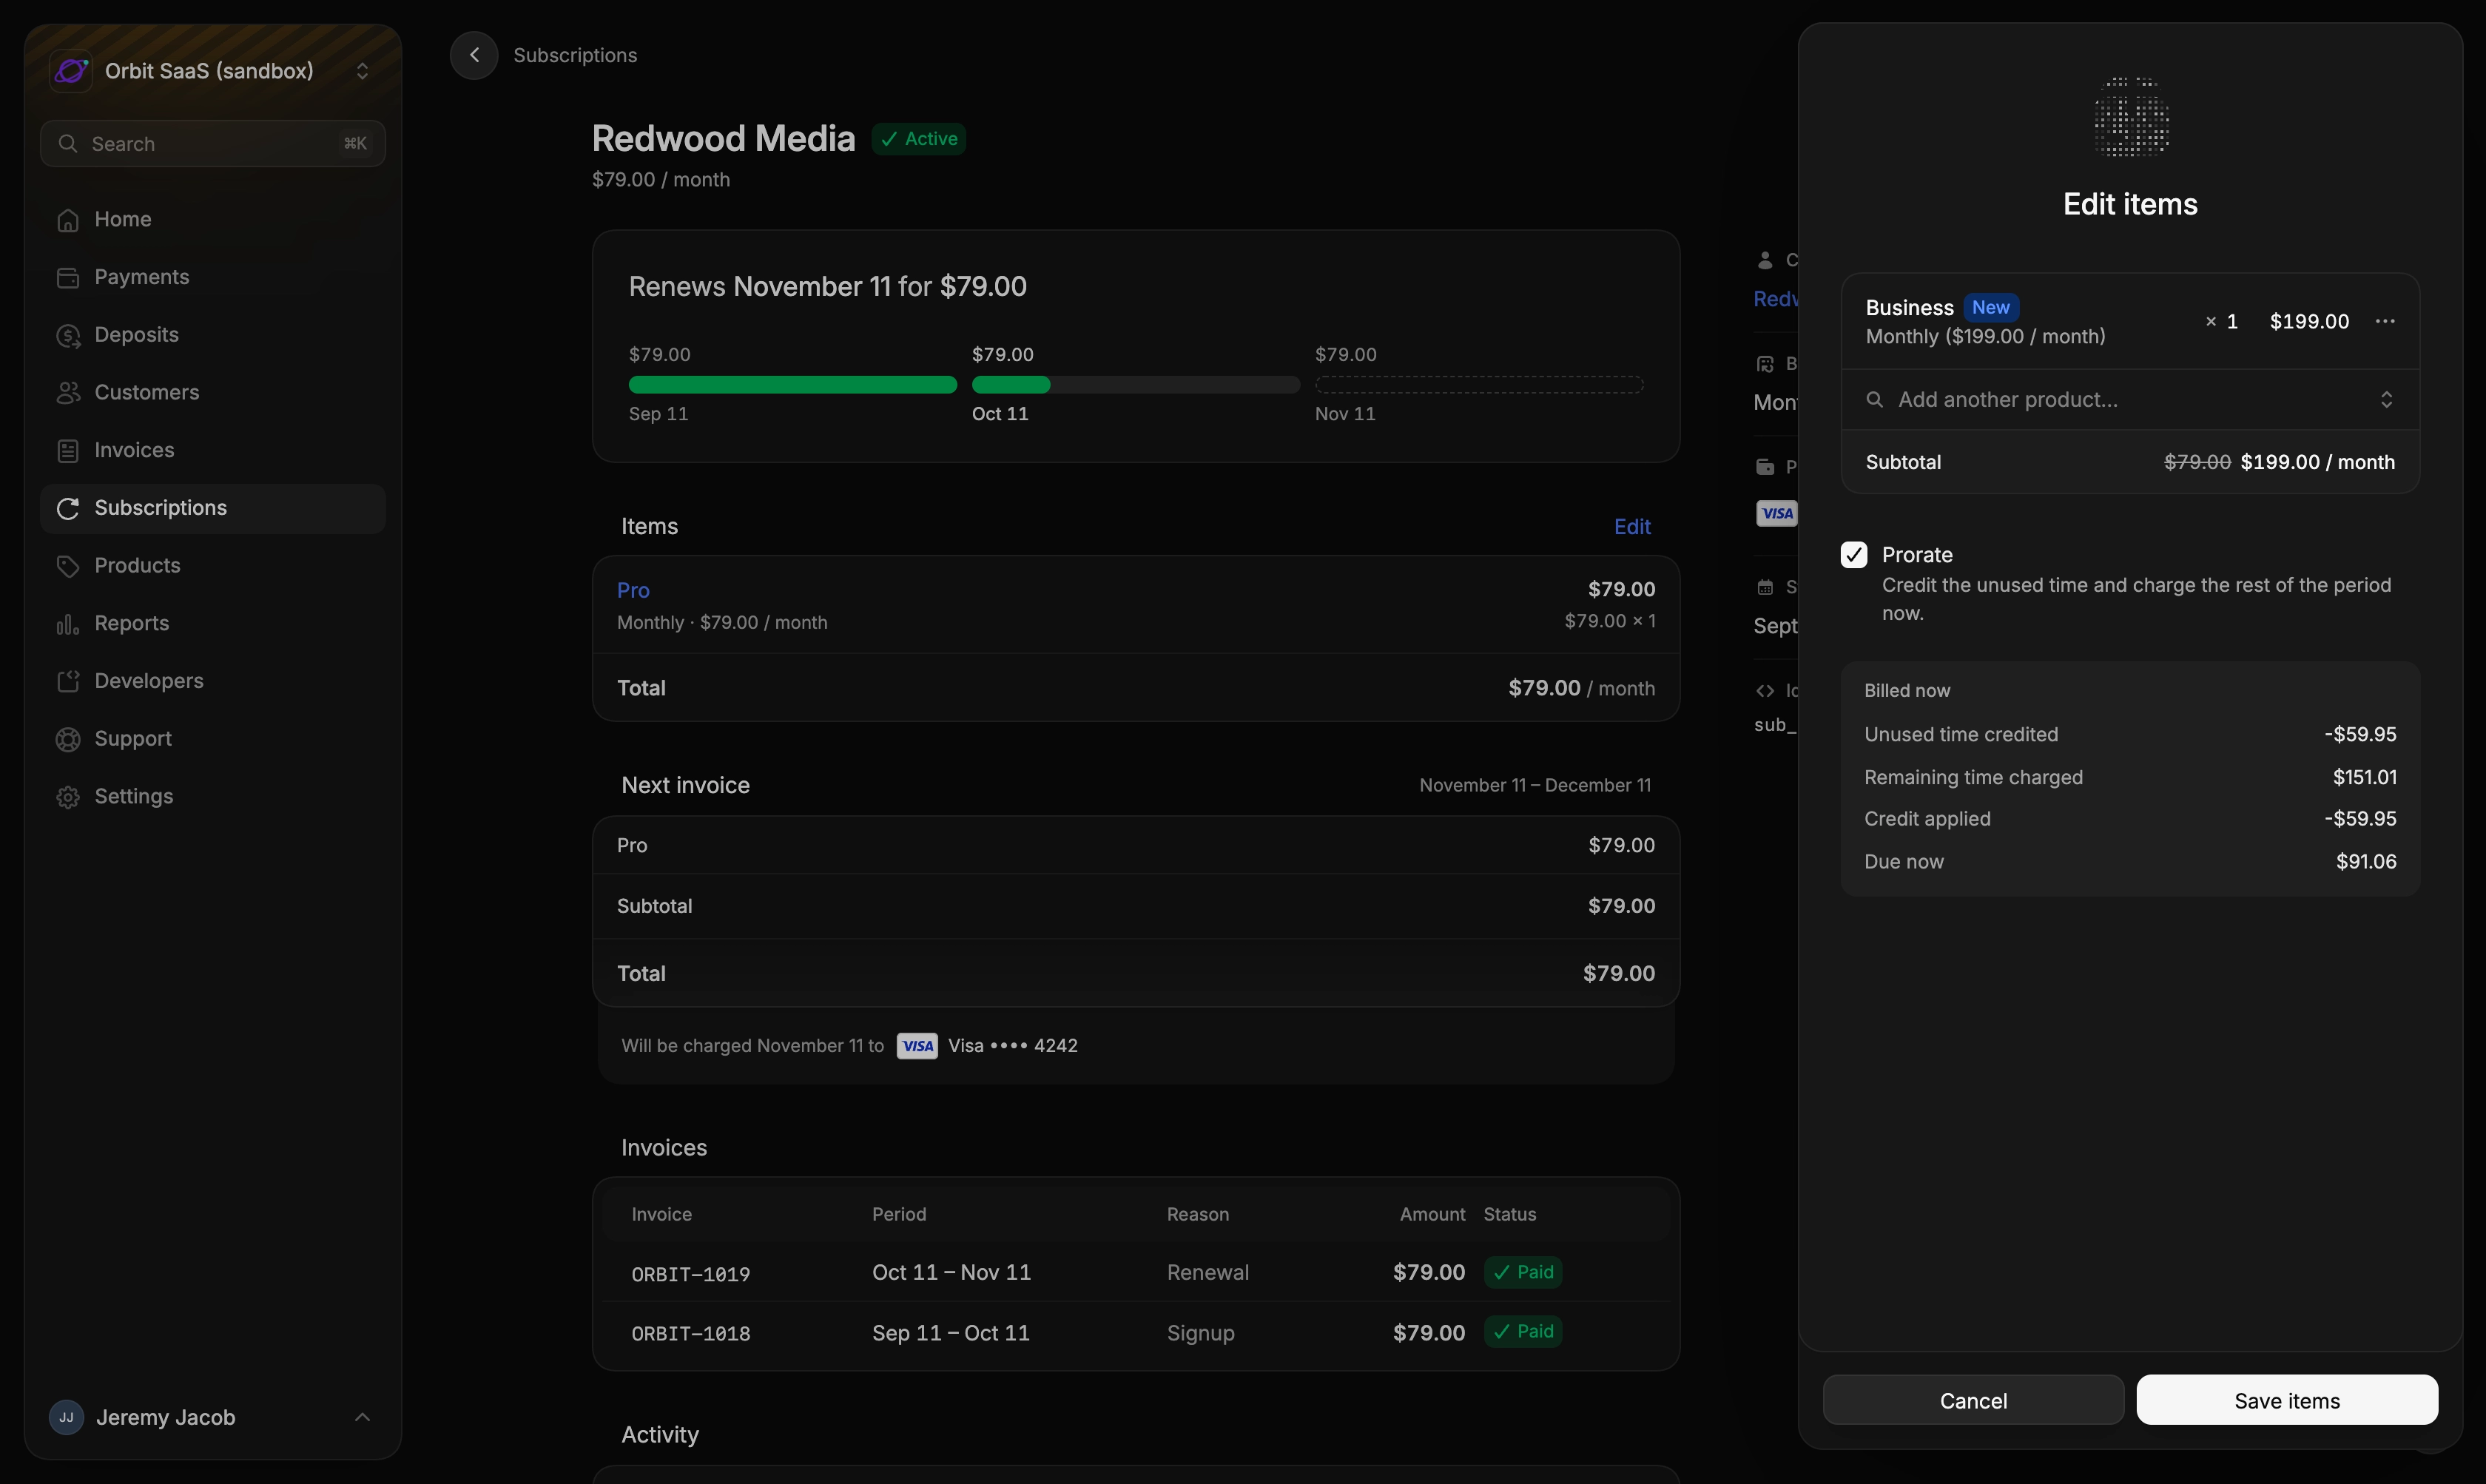Image resolution: width=2486 pixels, height=1484 pixels.
Task: Open the Pro product link
Action: pyautogui.click(x=633, y=590)
